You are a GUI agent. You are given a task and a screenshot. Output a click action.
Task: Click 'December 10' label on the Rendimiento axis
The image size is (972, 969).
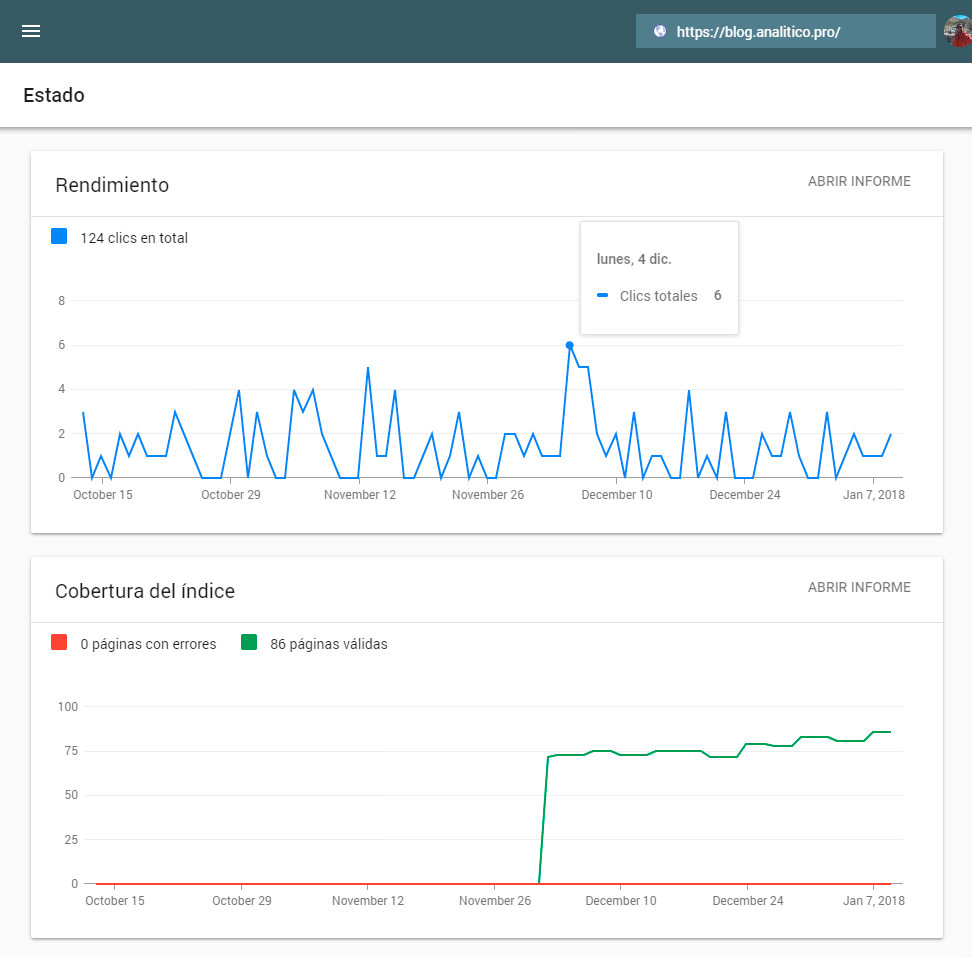pos(617,495)
